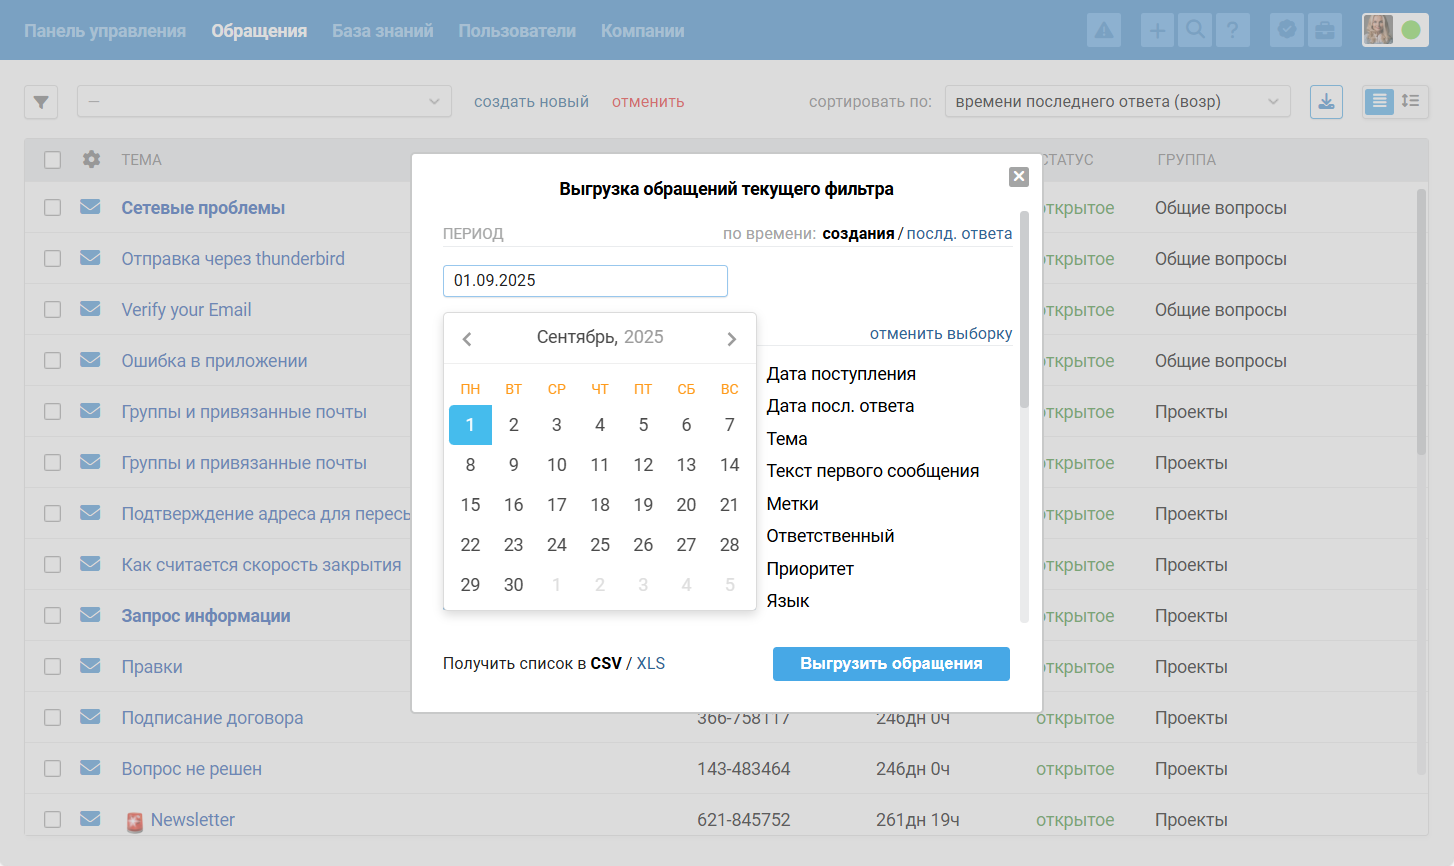Open the warning triangle notifications icon
Screen dimensions: 1454x866
point(1104,31)
